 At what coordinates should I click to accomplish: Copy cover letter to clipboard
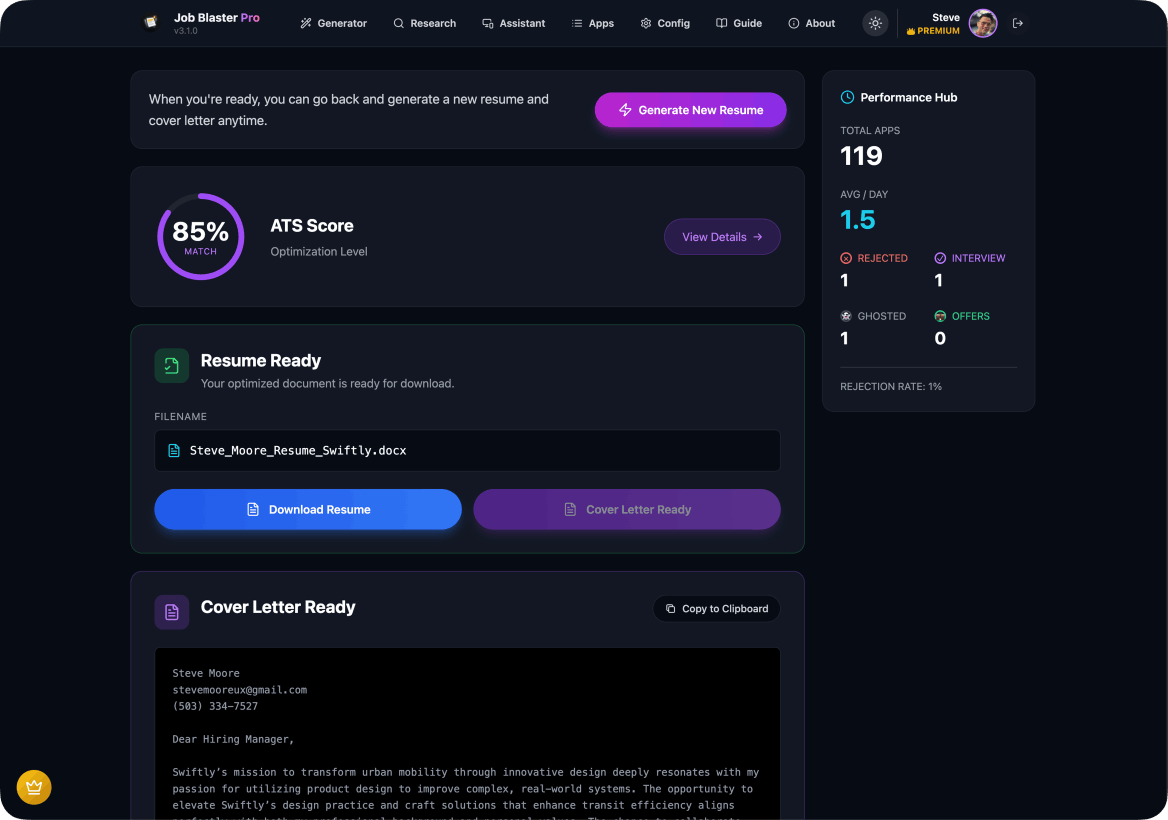click(x=716, y=608)
